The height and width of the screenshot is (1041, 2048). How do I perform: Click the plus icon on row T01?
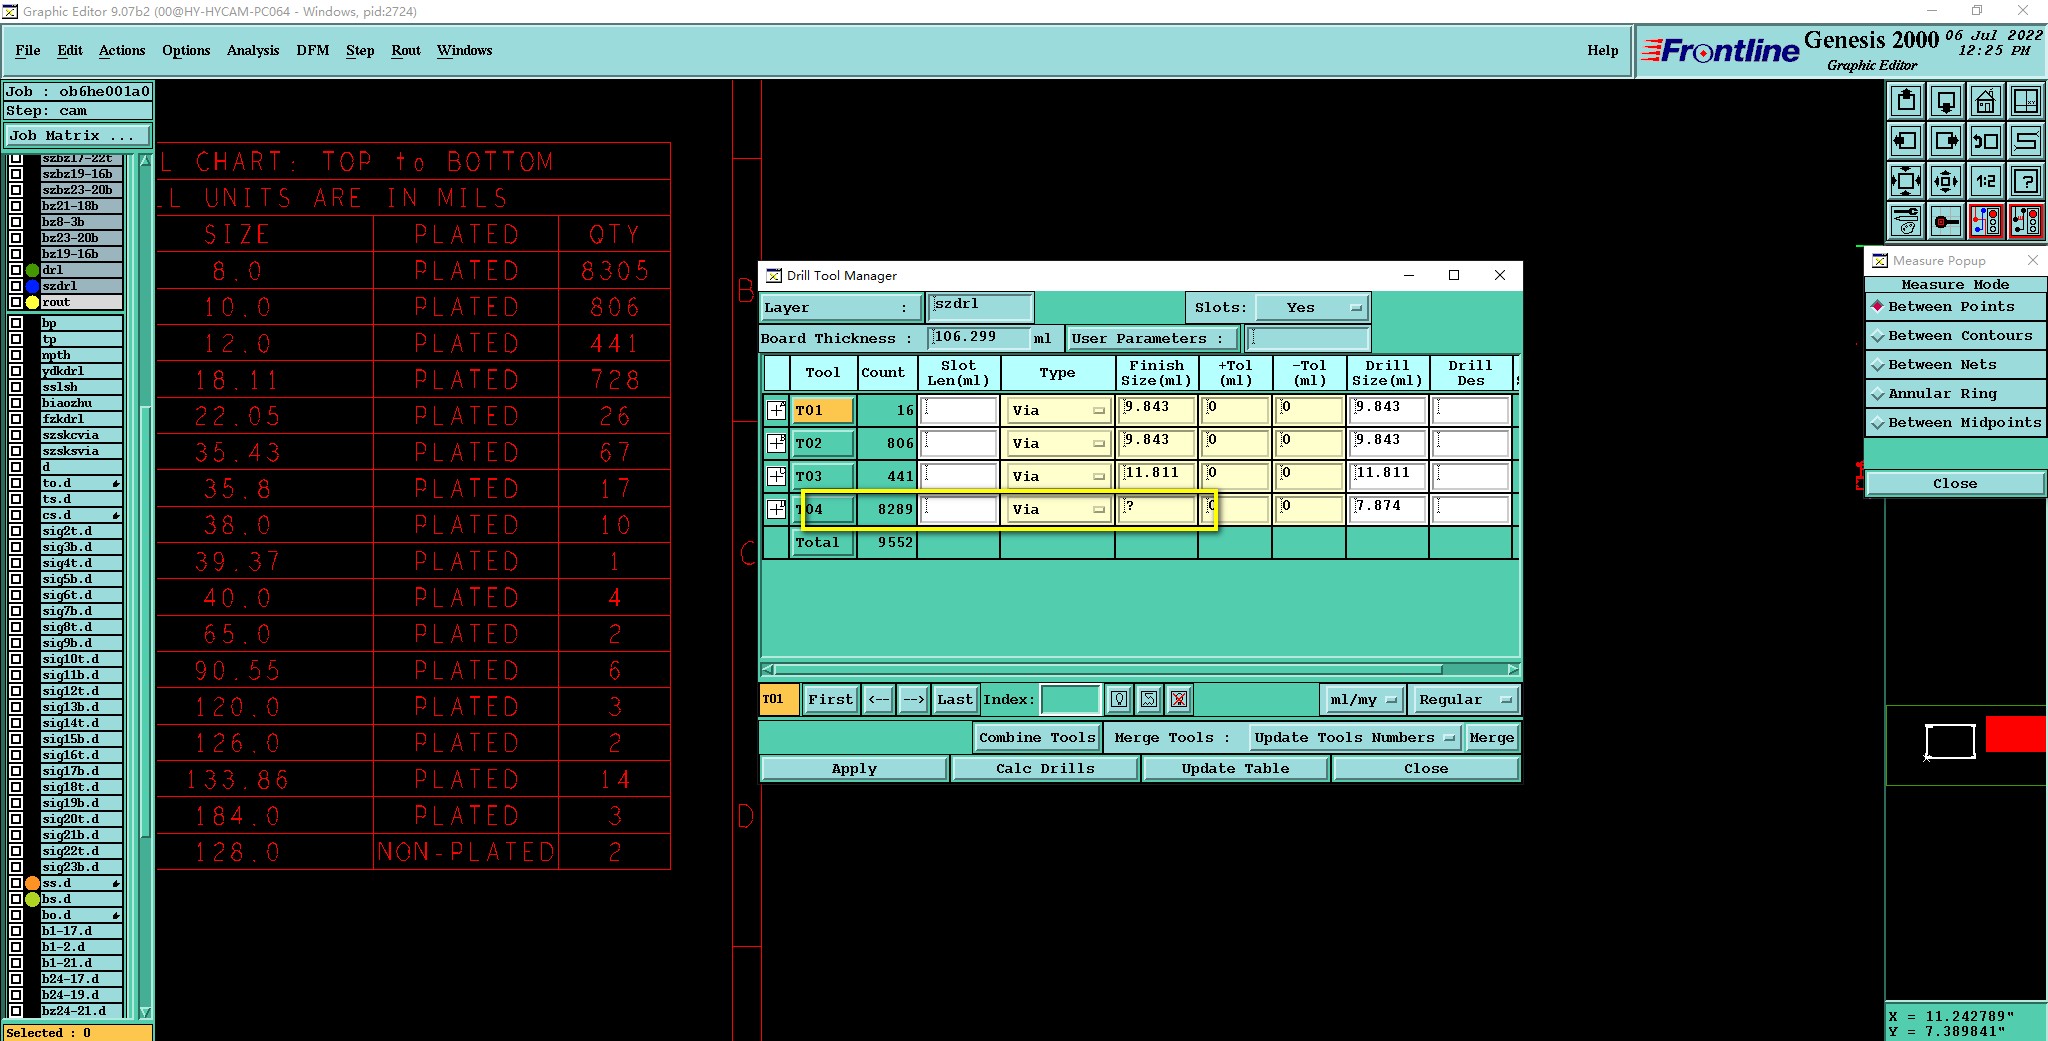click(776, 410)
